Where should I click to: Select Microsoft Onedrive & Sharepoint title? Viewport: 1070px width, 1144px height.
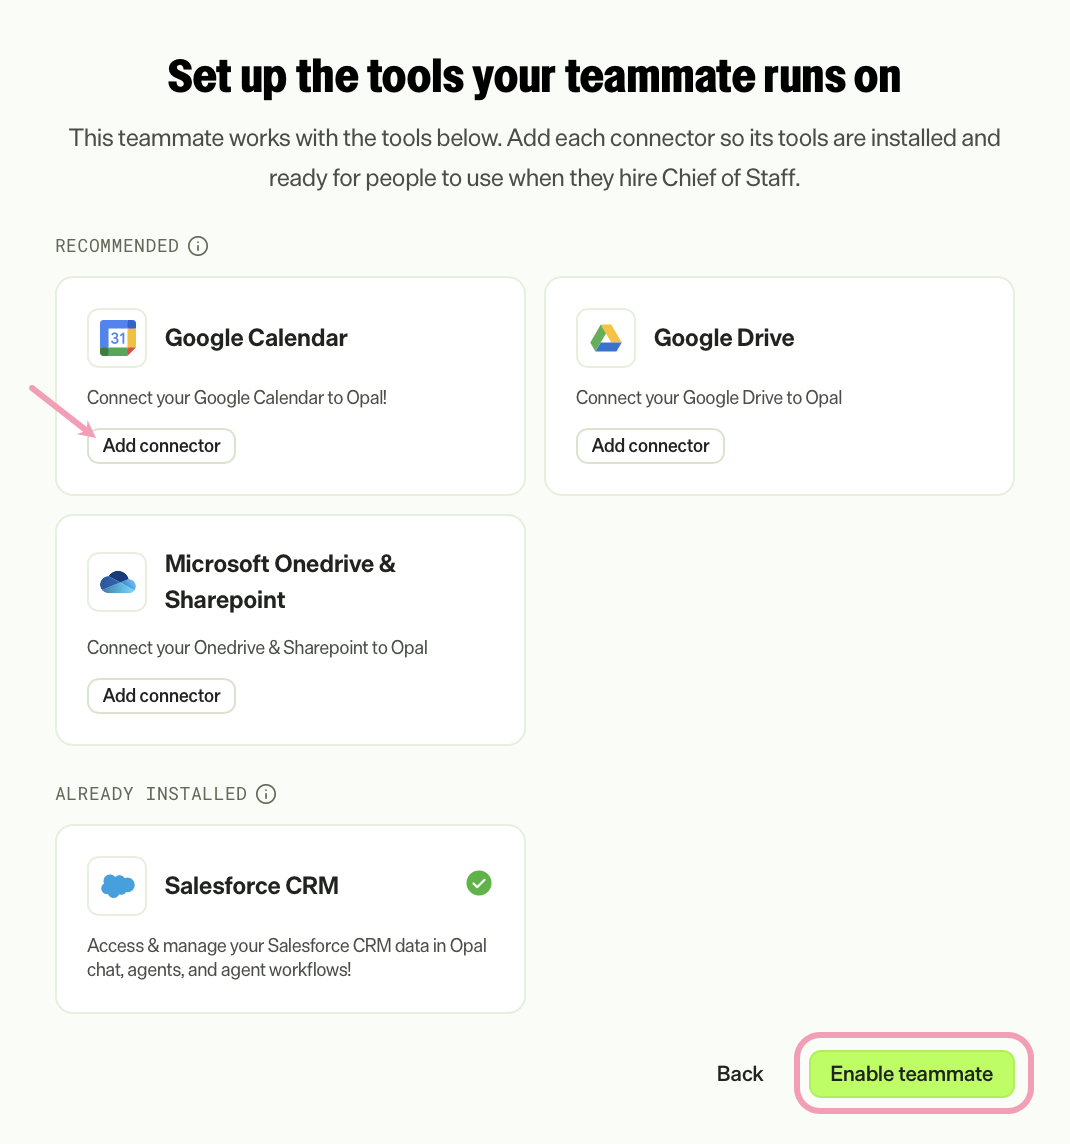280,581
